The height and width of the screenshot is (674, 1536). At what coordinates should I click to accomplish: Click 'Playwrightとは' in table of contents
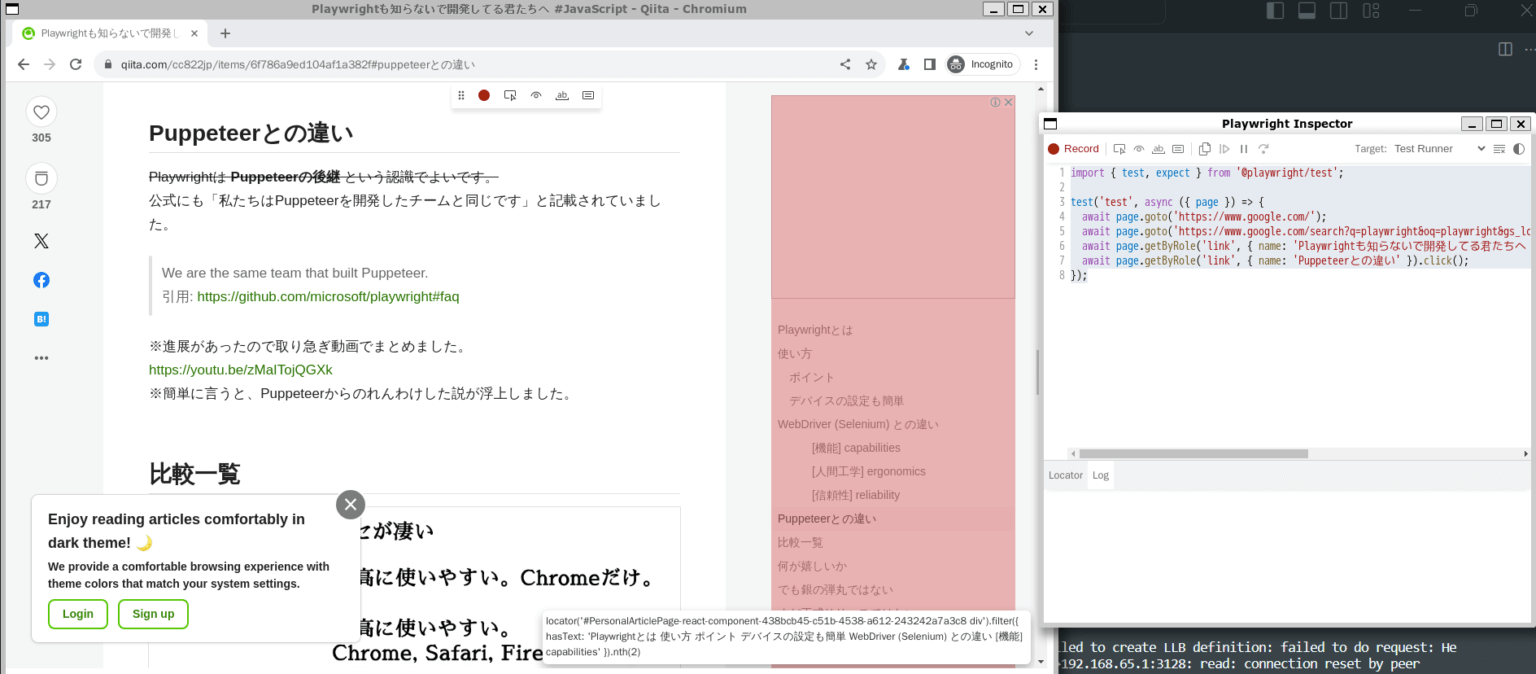click(x=815, y=330)
